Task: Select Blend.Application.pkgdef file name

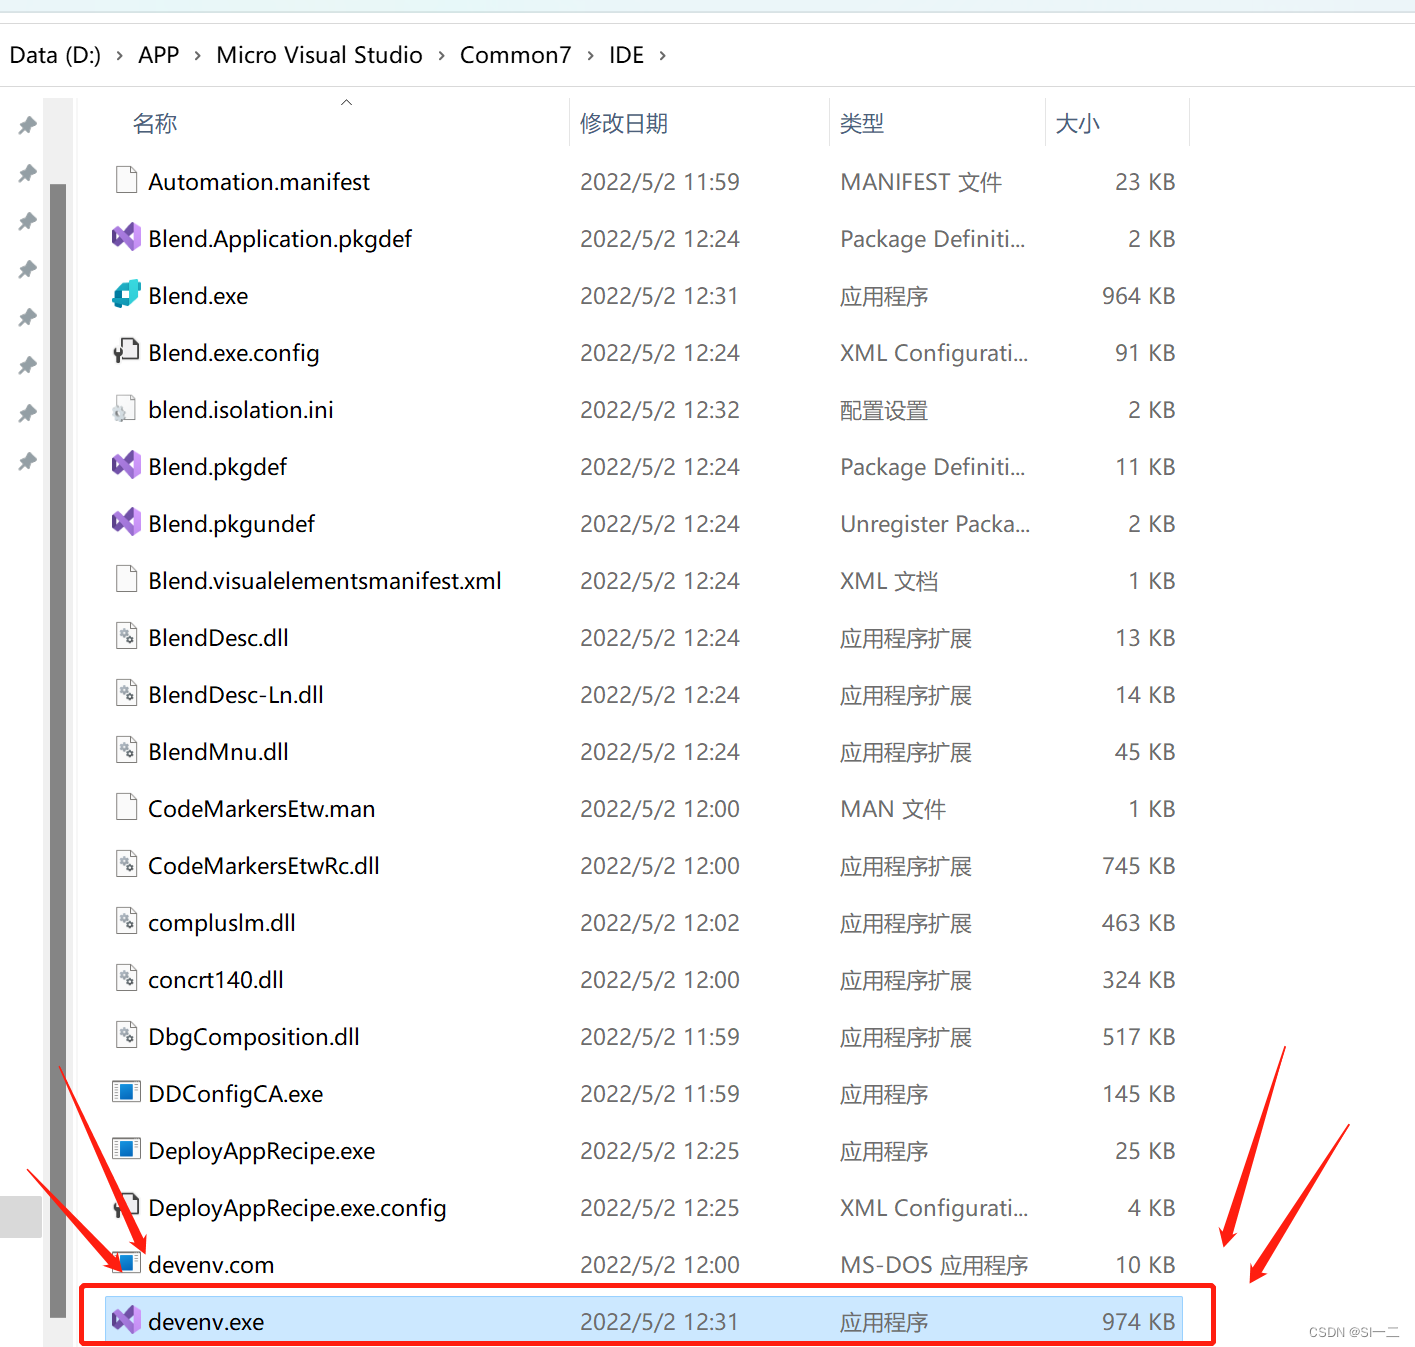Action: (280, 239)
